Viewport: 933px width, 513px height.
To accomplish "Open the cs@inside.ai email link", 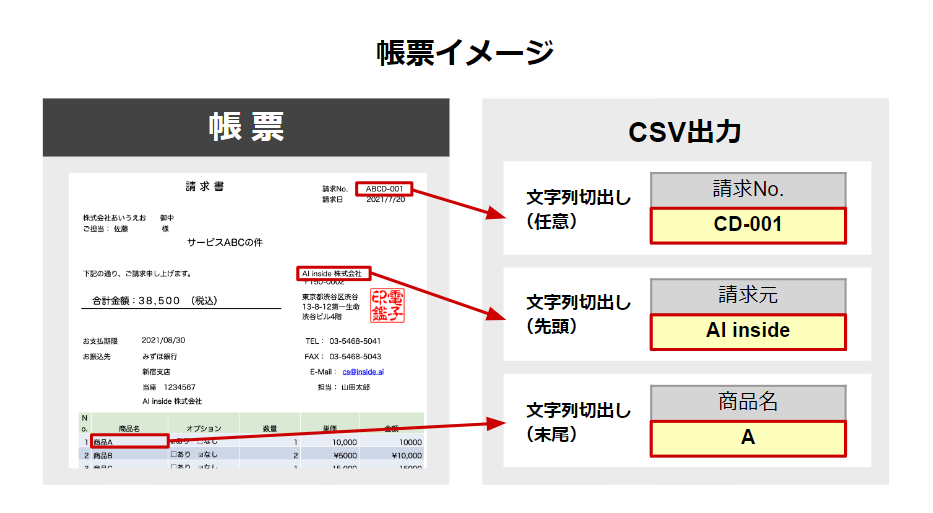I will click(x=363, y=372).
